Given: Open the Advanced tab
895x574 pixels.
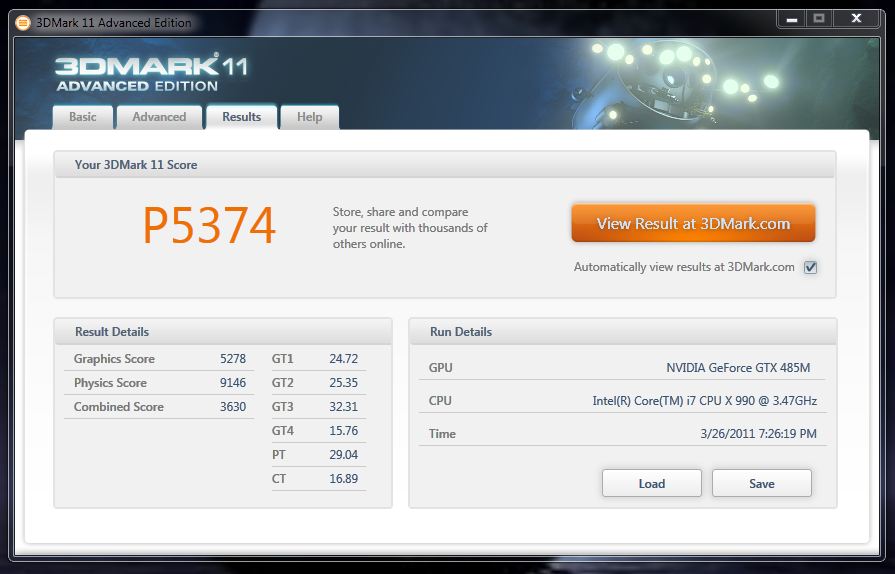Looking at the screenshot, I should 159,117.
